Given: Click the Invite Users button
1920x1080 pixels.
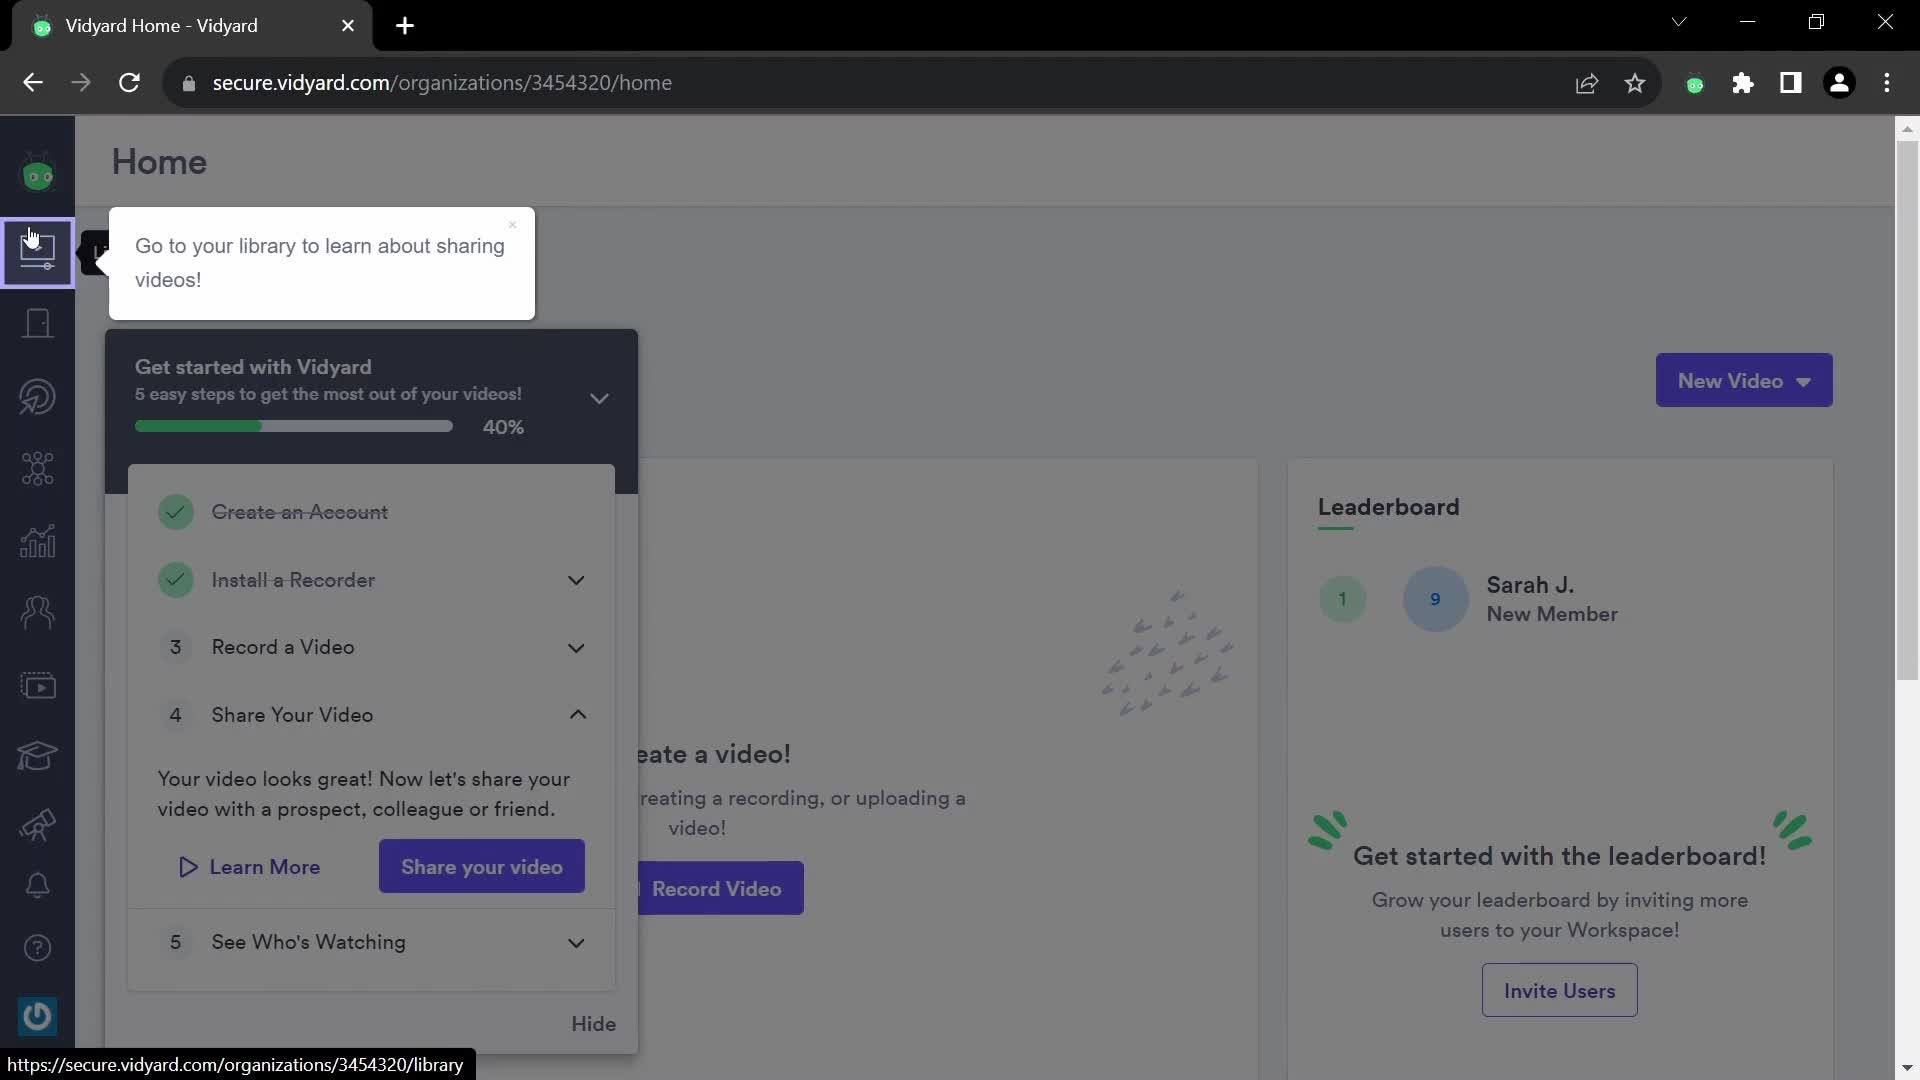Looking at the screenshot, I should pos(1560,990).
